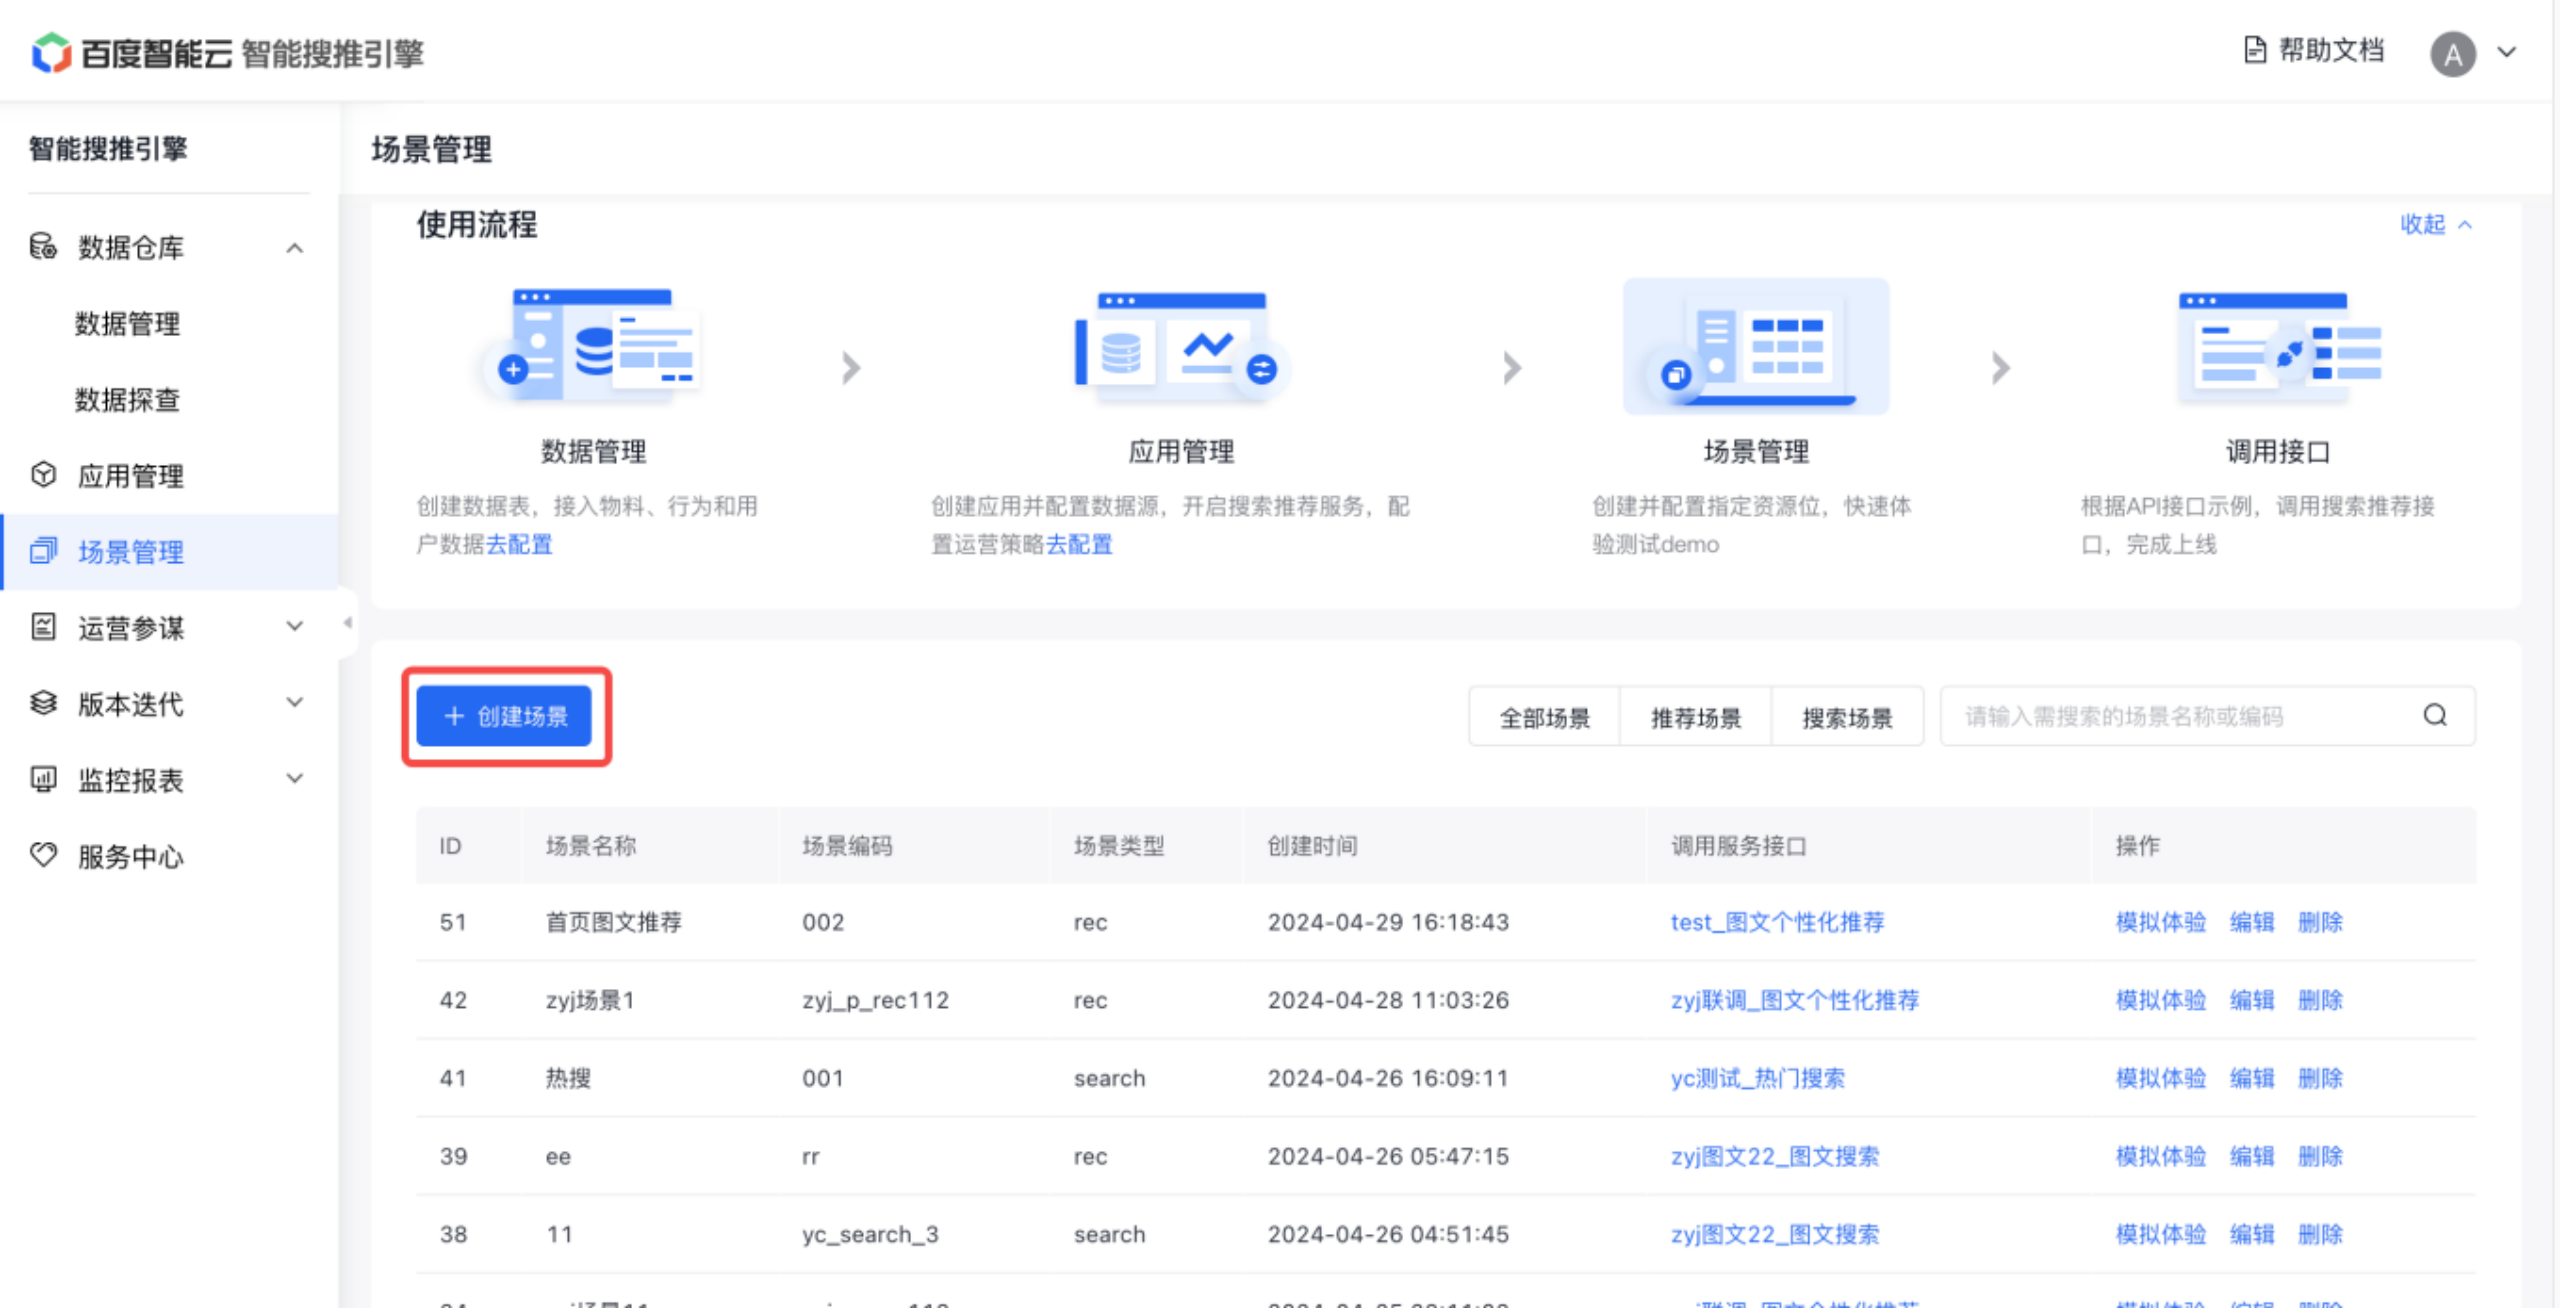Expand the 版本迭代 submenu chevron
The image size is (2560, 1308).
coord(294,703)
